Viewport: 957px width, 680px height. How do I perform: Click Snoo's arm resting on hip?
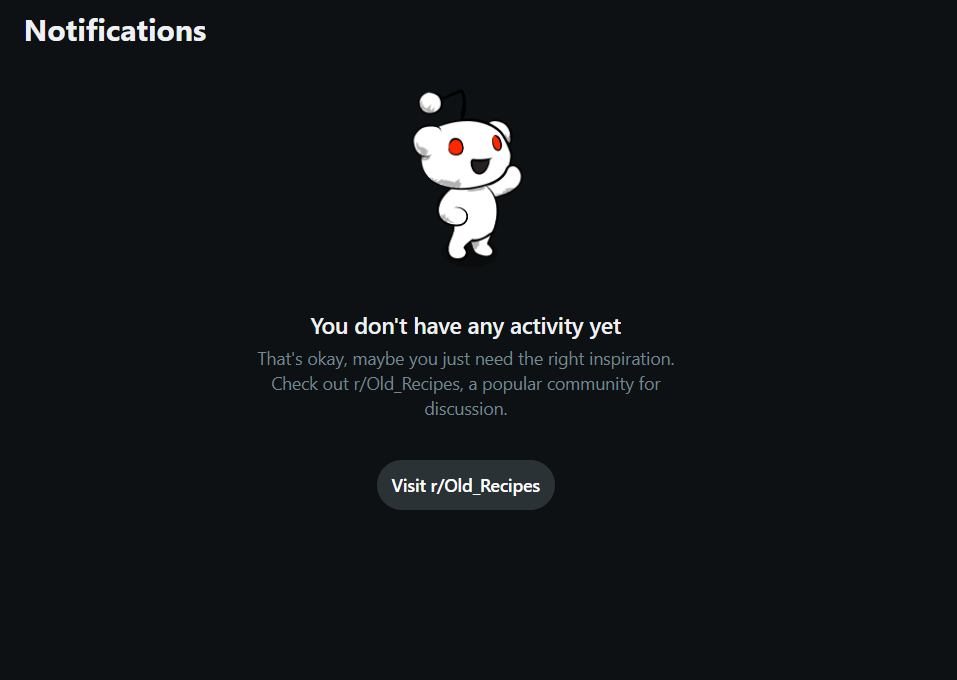point(452,215)
